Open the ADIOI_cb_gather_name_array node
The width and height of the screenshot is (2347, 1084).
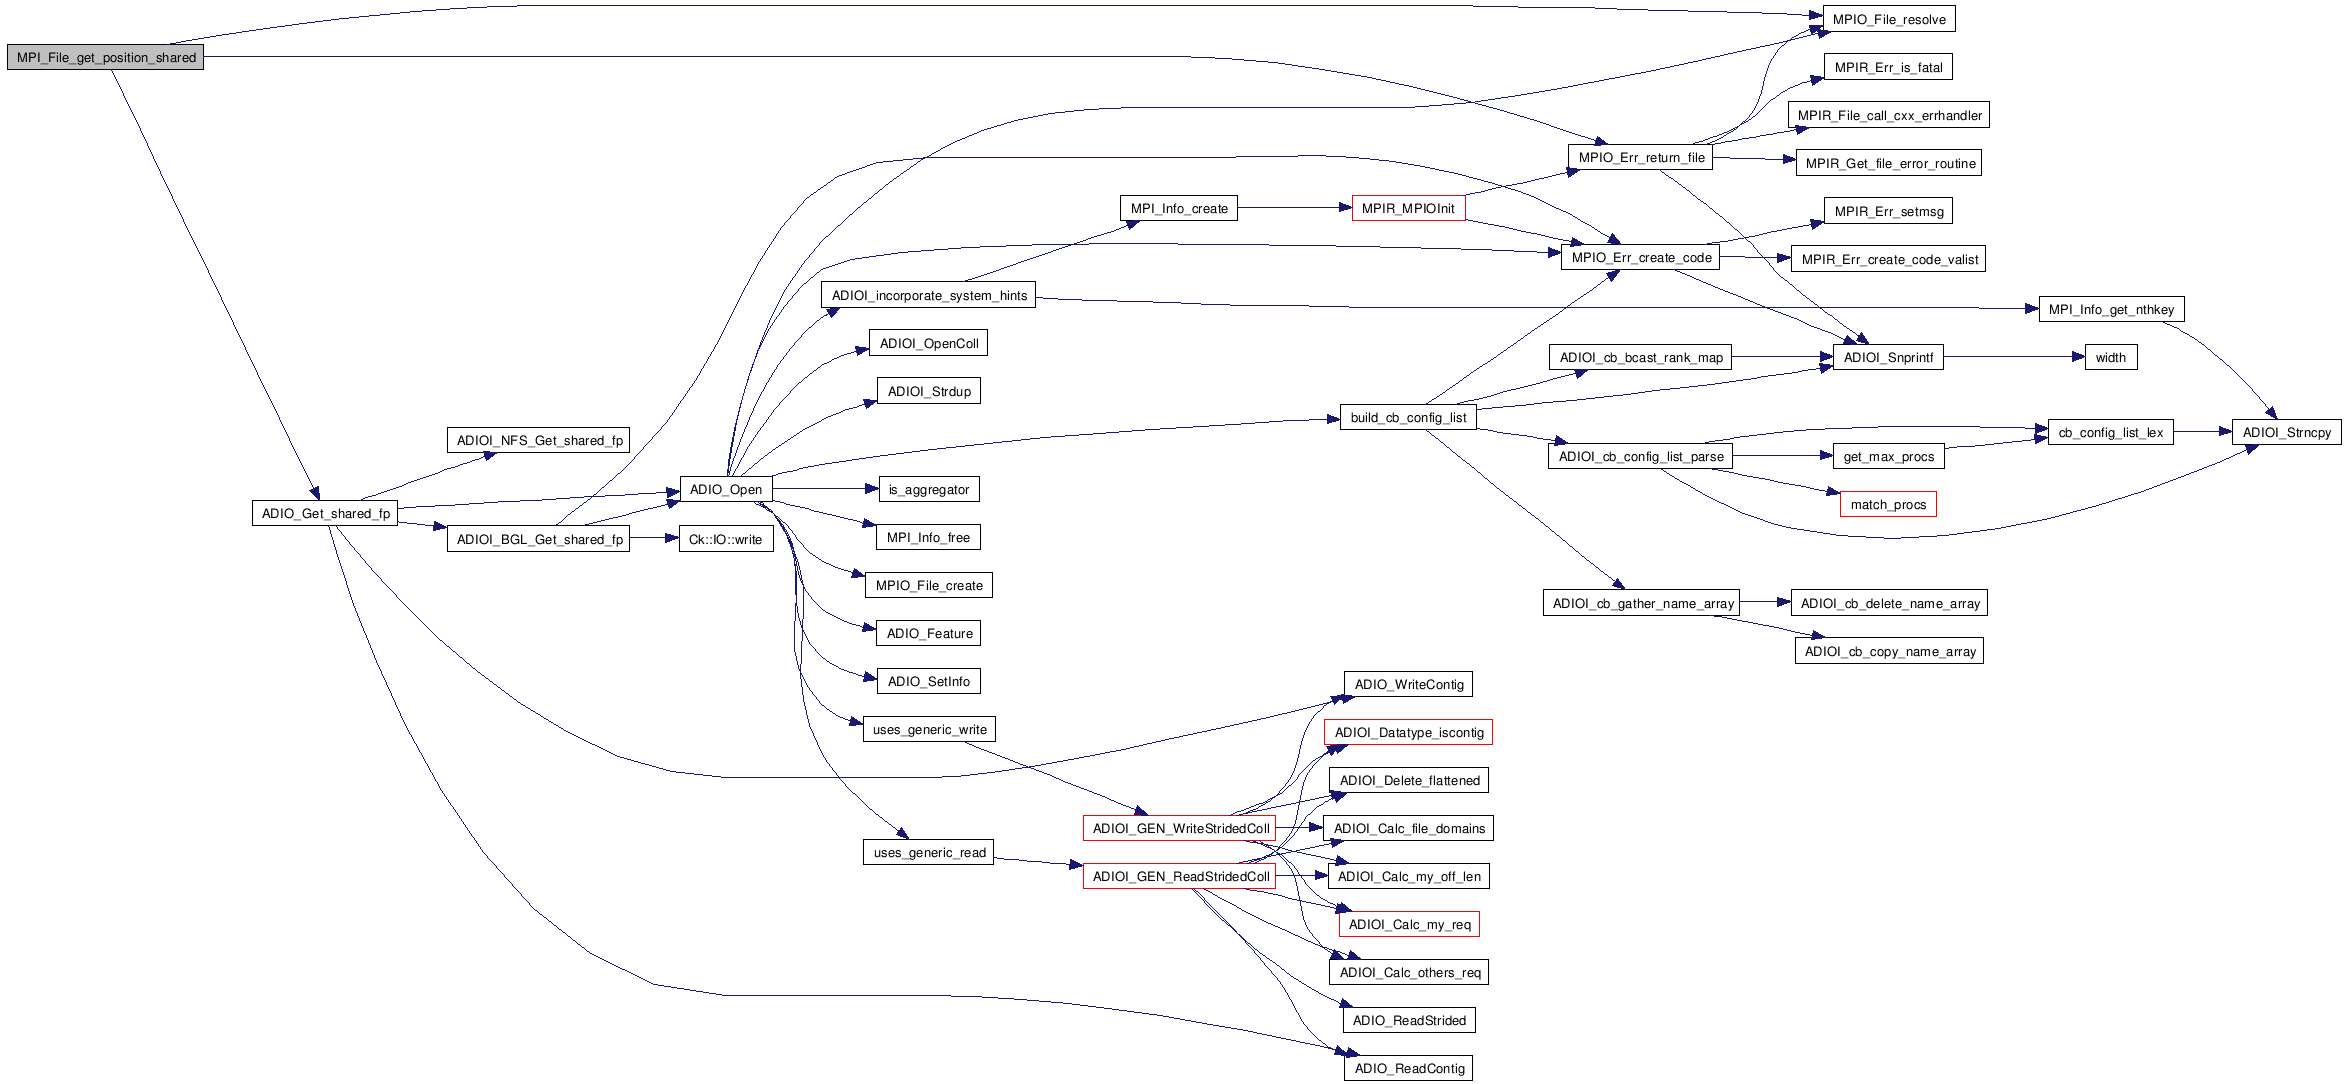1642,604
